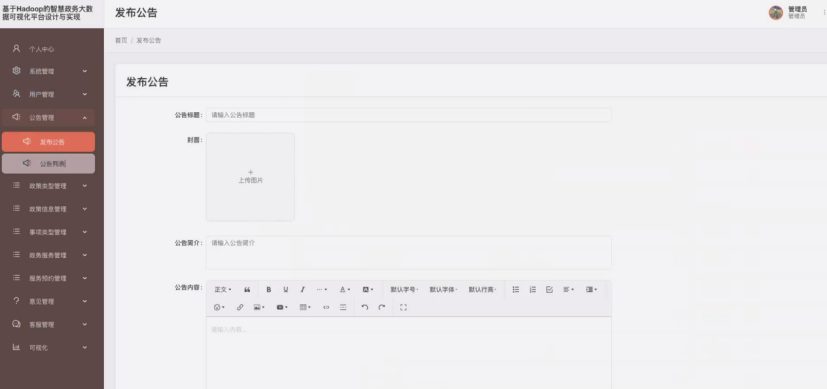Expand the 政务服务管理 sidebar menu
The height and width of the screenshot is (389, 827).
(49, 256)
